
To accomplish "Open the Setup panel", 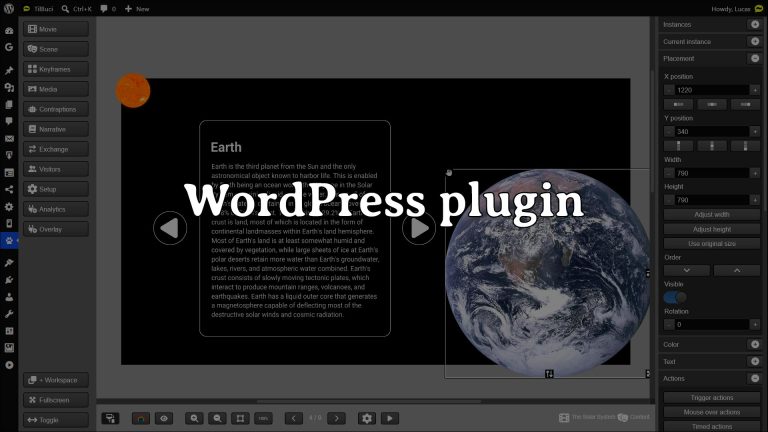I will [55, 189].
